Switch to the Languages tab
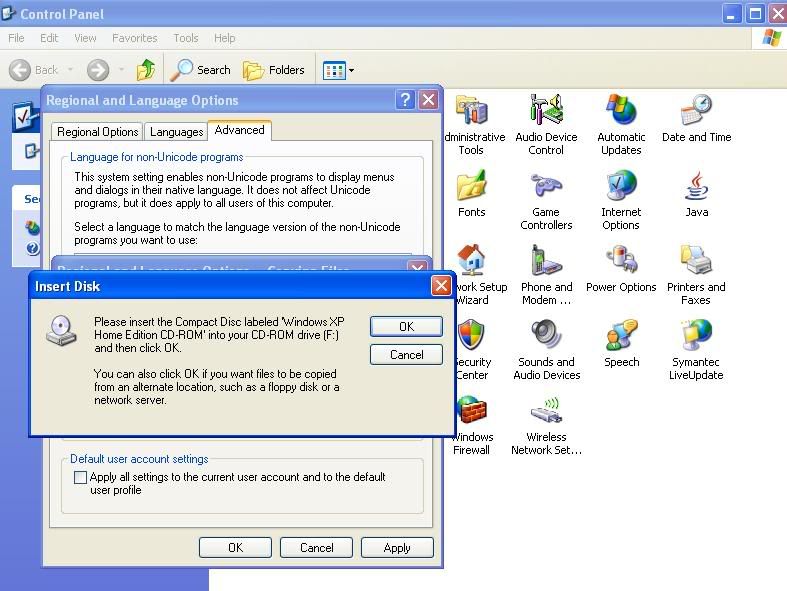The image size is (787, 591). tap(176, 132)
